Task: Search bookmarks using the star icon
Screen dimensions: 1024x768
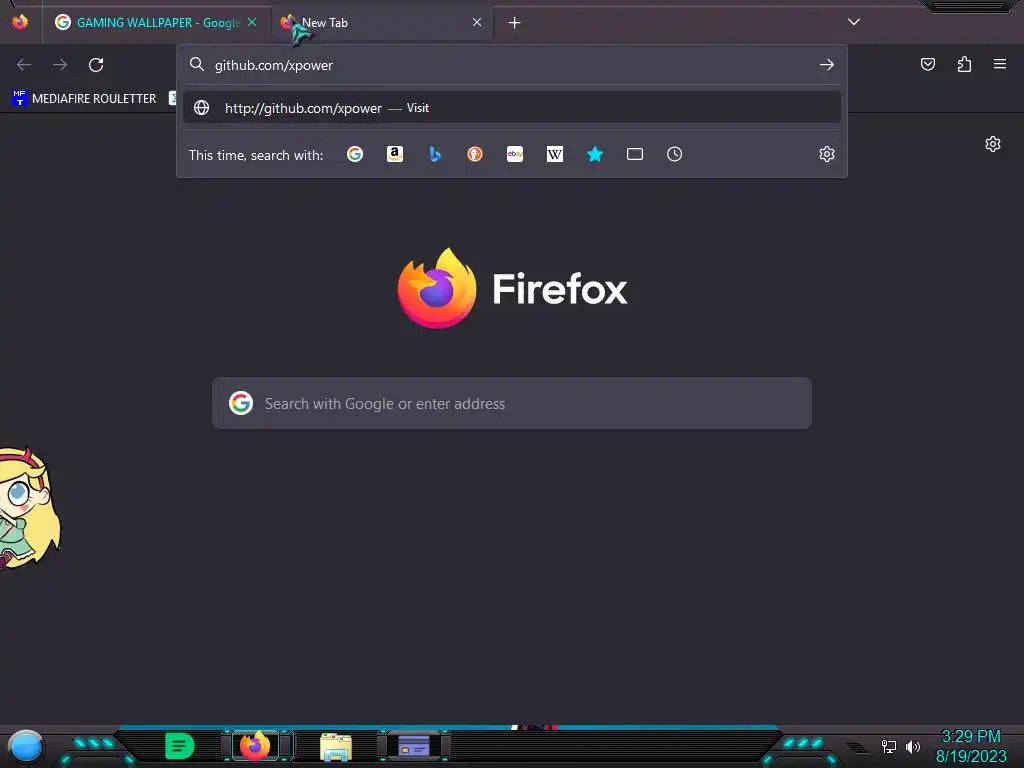Action: point(595,154)
